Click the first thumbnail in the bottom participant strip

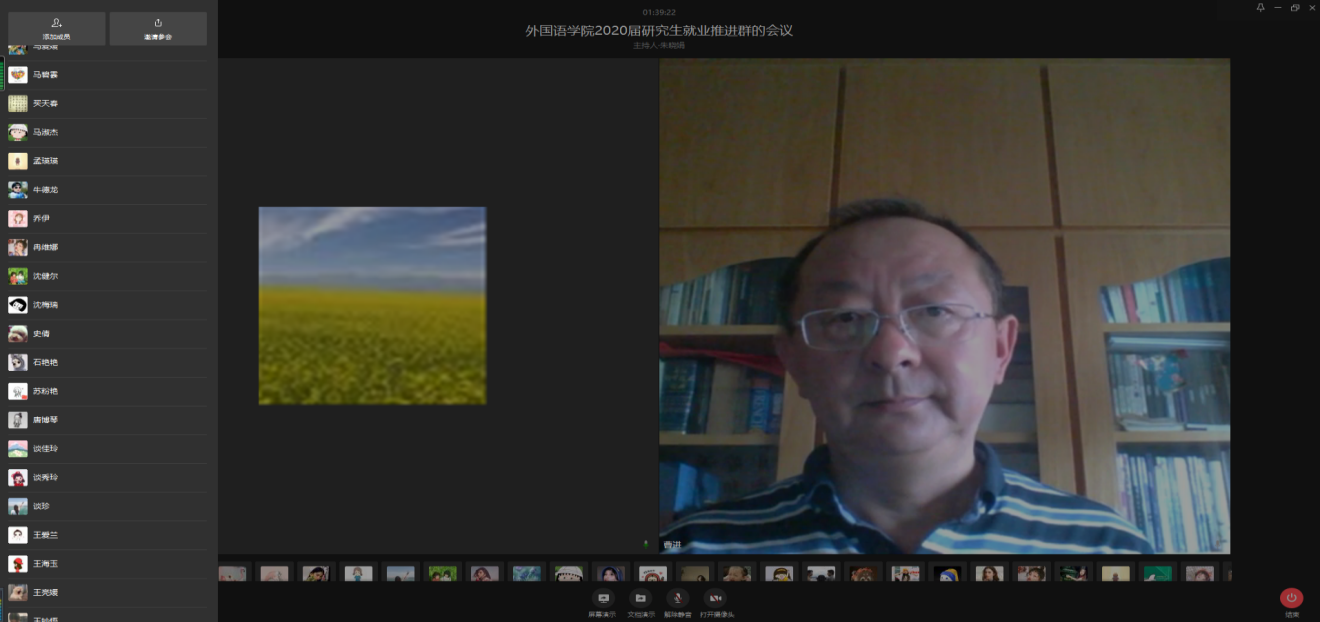232,574
